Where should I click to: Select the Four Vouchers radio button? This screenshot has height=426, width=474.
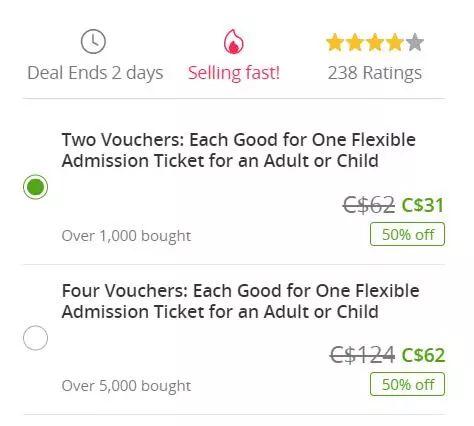tap(36, 338)
